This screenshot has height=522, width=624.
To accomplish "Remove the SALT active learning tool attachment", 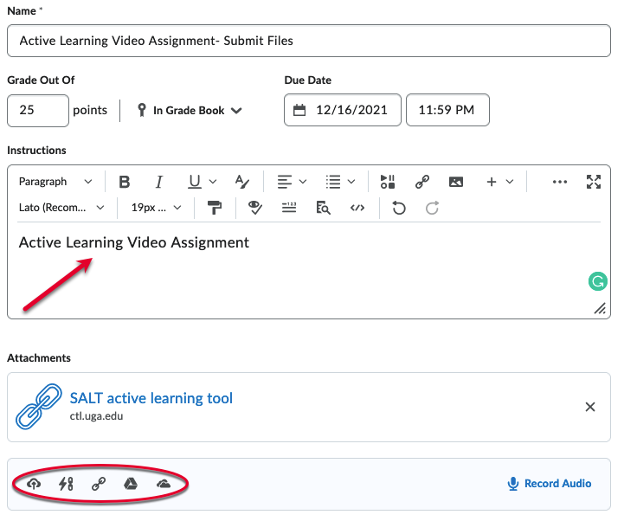I will click(590, 407).
